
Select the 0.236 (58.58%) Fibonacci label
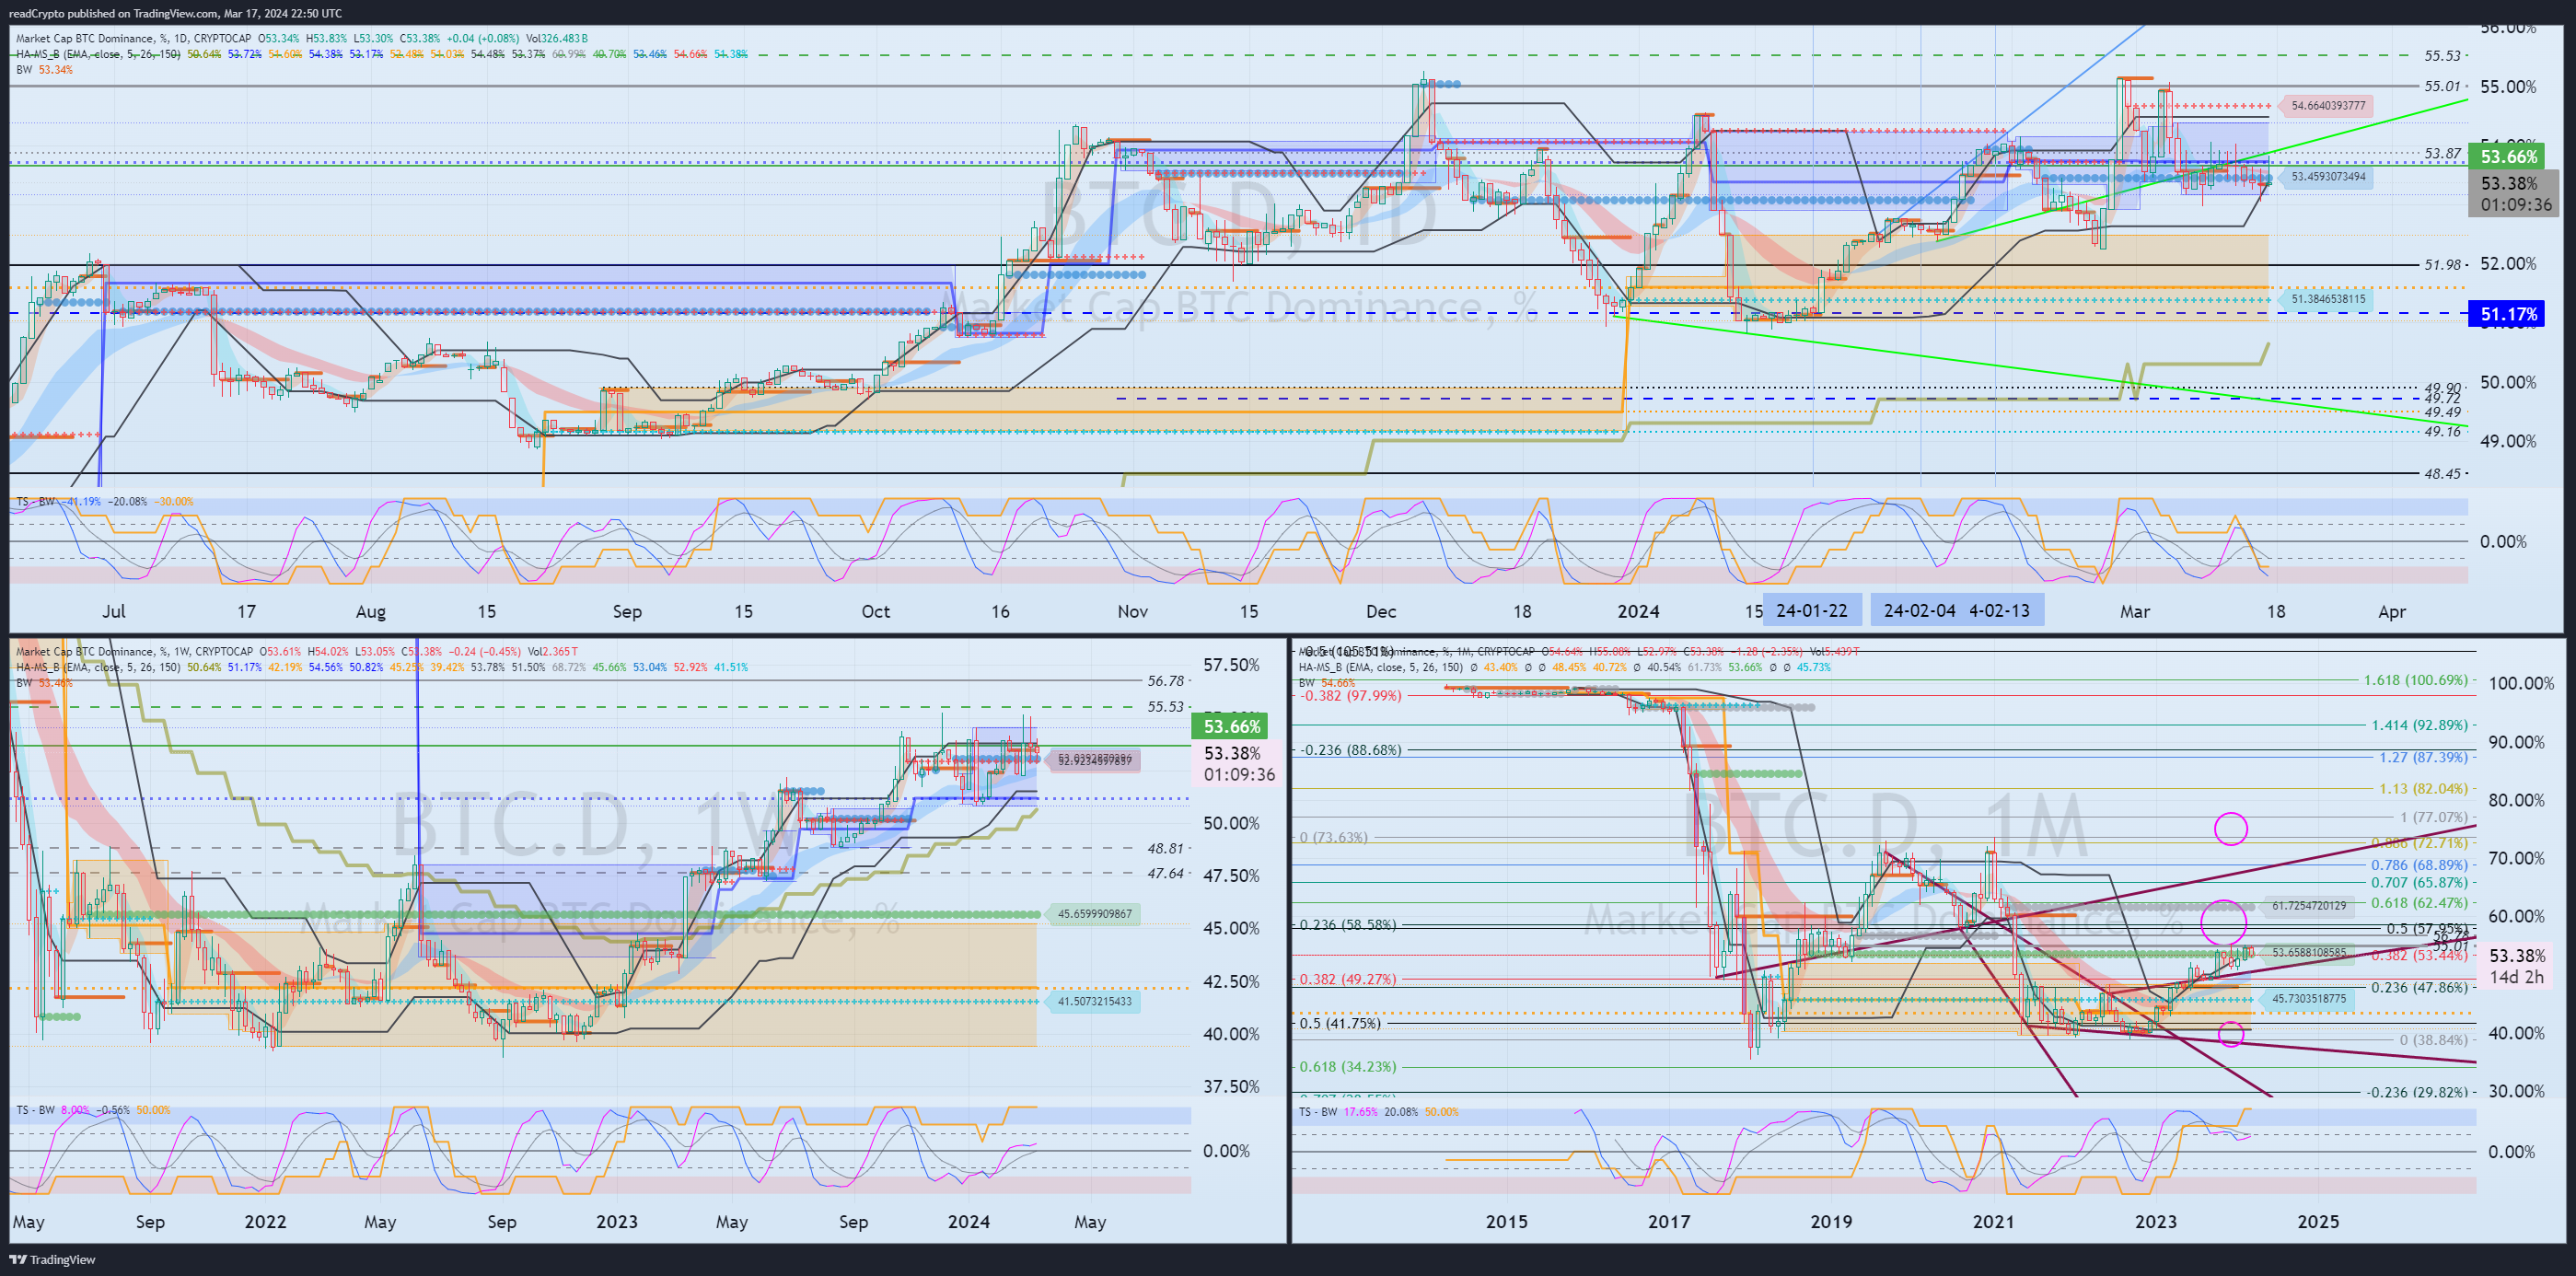(1348, 924)
